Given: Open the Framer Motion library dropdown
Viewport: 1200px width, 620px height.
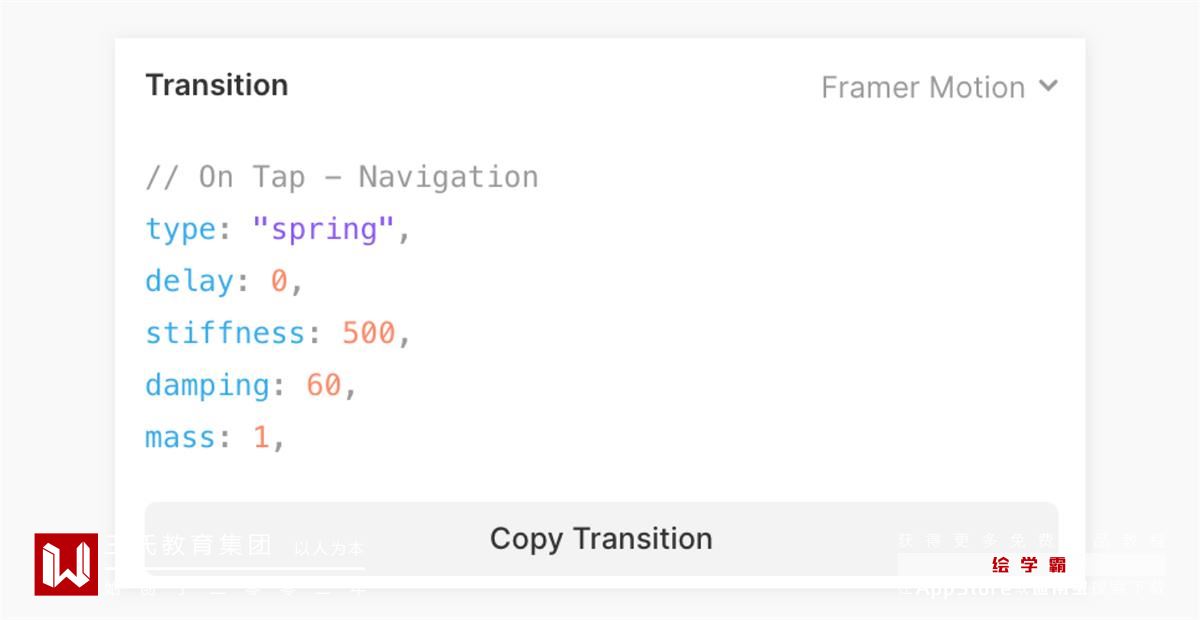Looking at the screenshot, I should 923,88.
